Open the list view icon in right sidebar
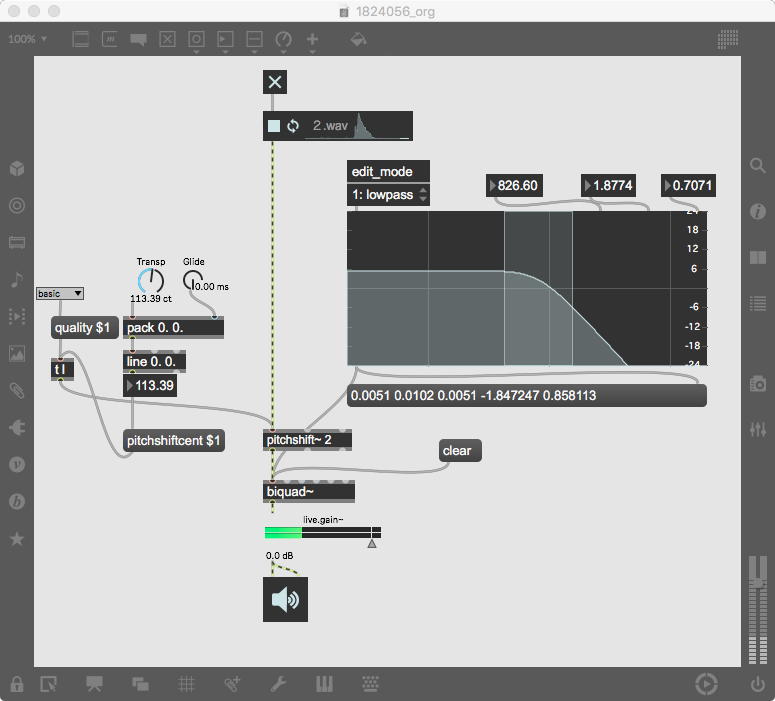This screenshot has width=775, height=701. (757, 303)
